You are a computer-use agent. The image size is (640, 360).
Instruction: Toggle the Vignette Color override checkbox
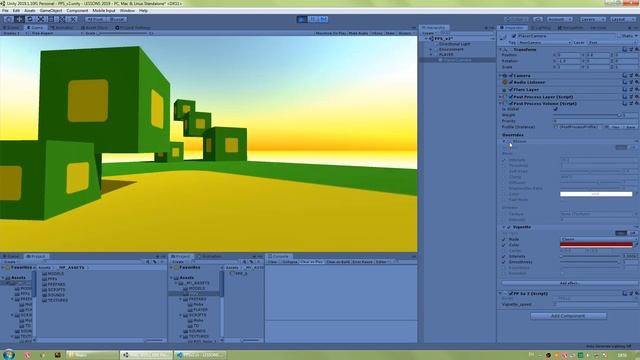pyautogui.click(x=504, y=245)
